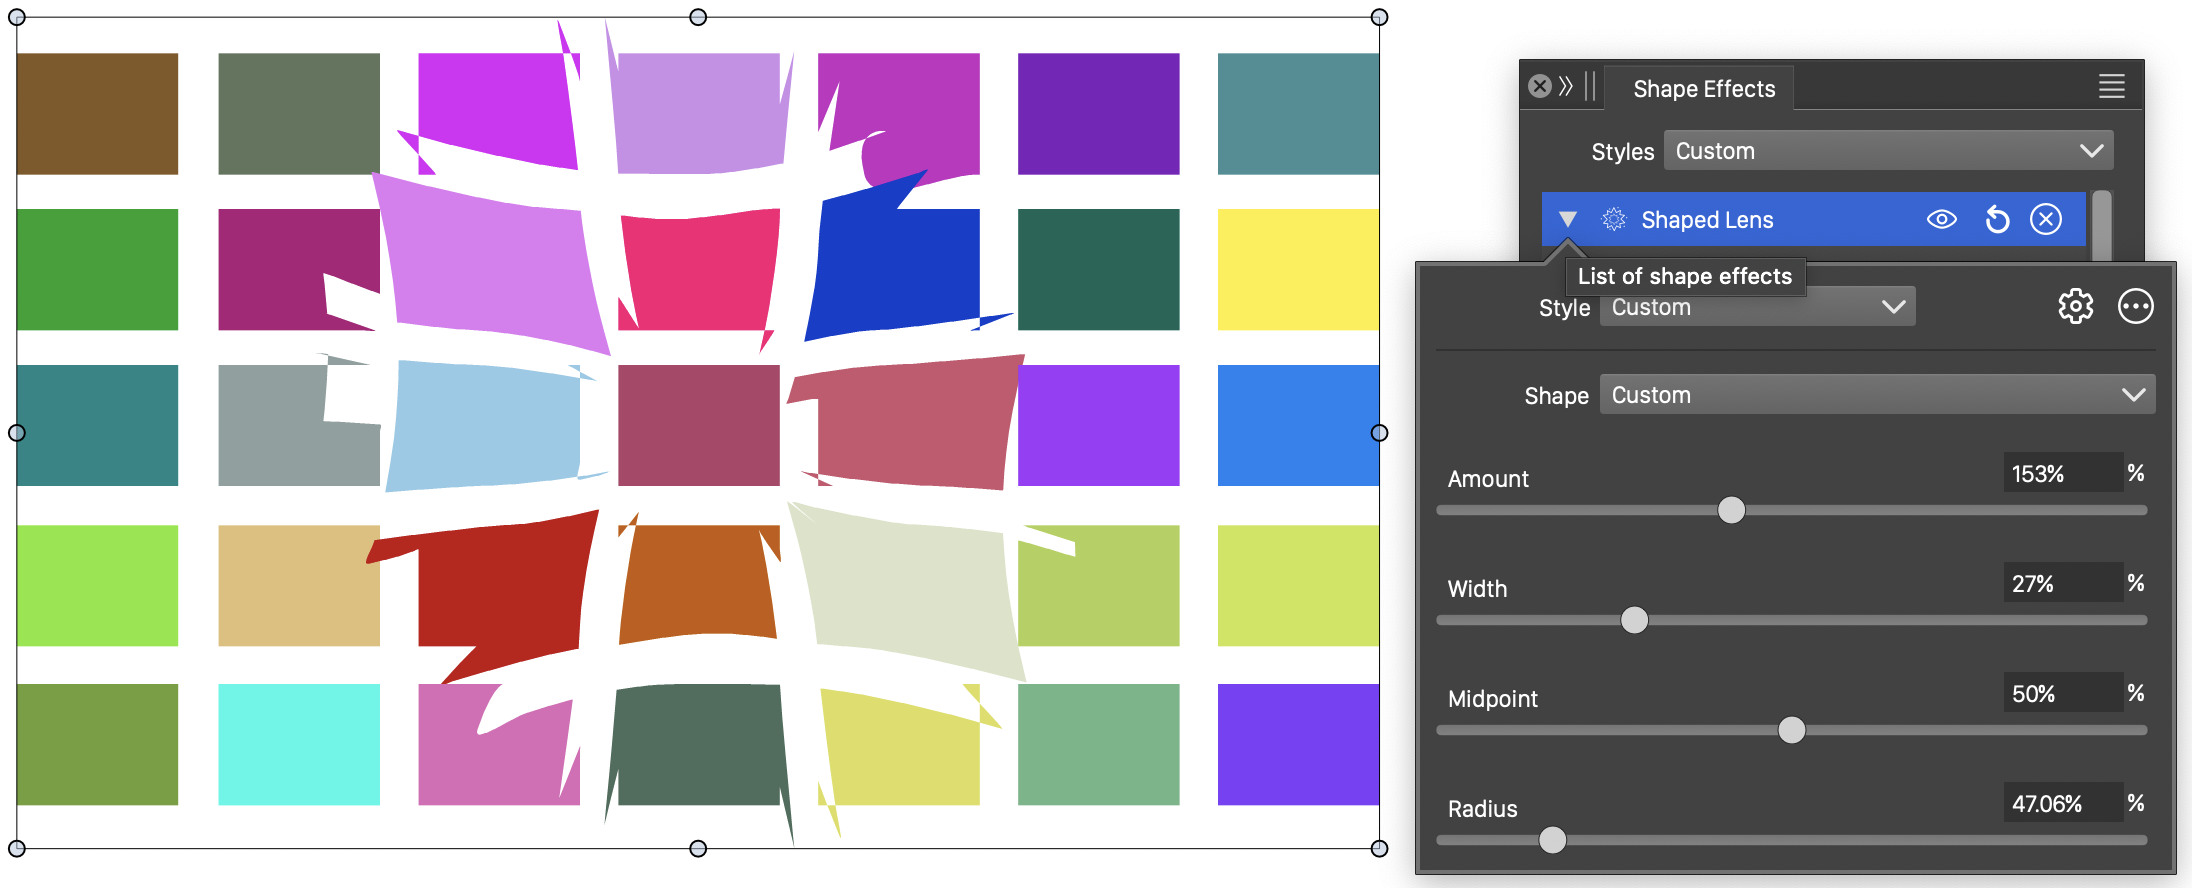
Task: Open the Shape dropdown
Action: pyautogui.click(x=1876, y=395)
